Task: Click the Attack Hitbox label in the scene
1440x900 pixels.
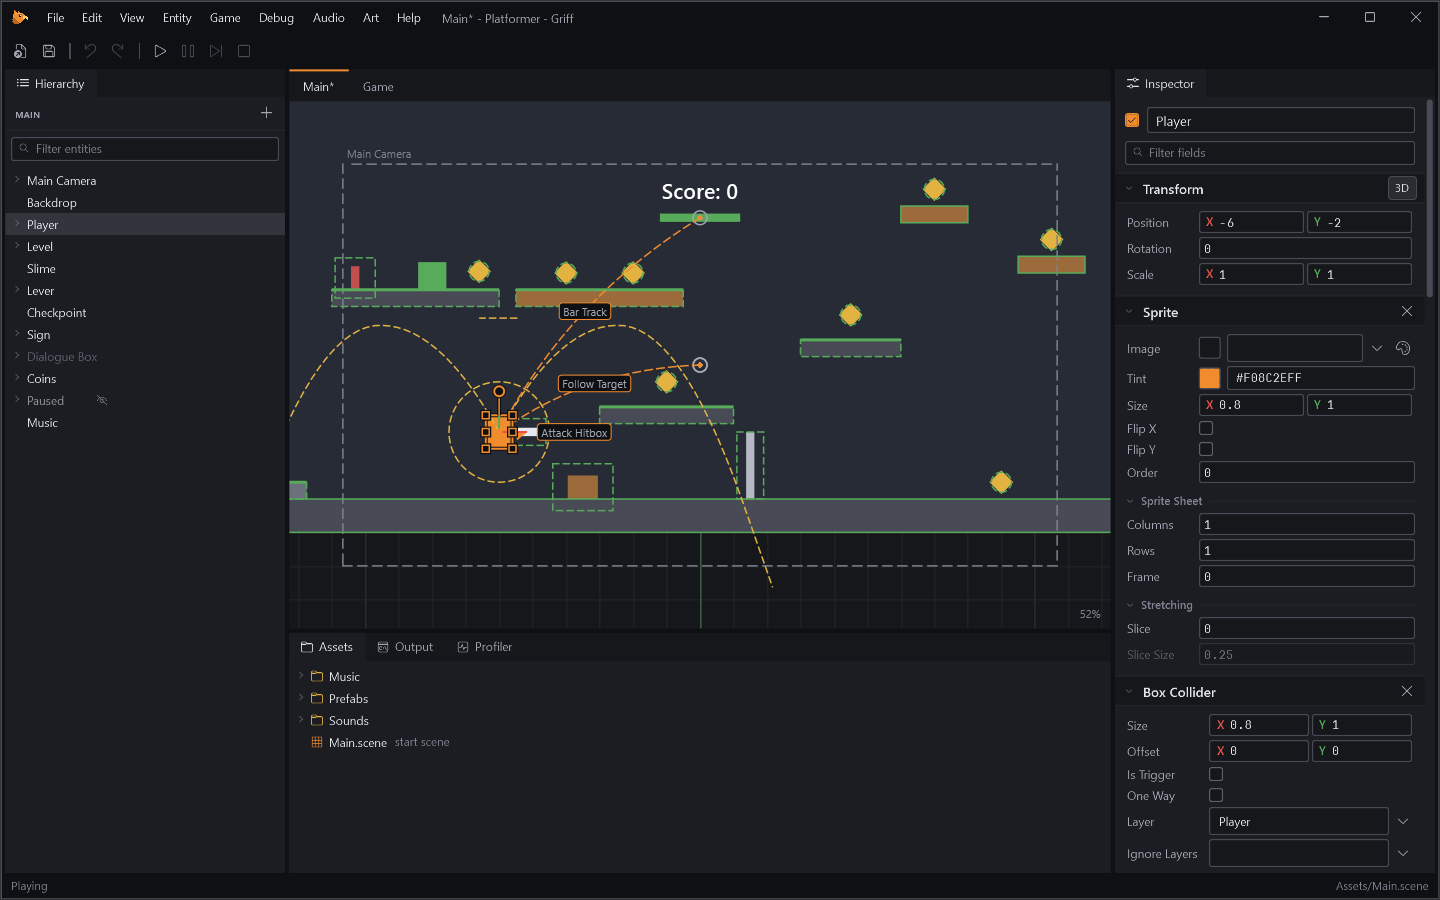Action: 574,433
